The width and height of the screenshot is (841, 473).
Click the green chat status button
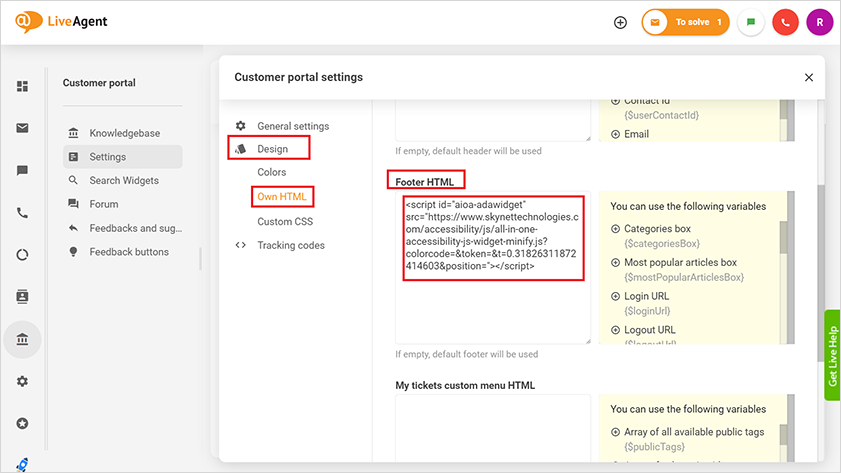(x=750, y=23)
